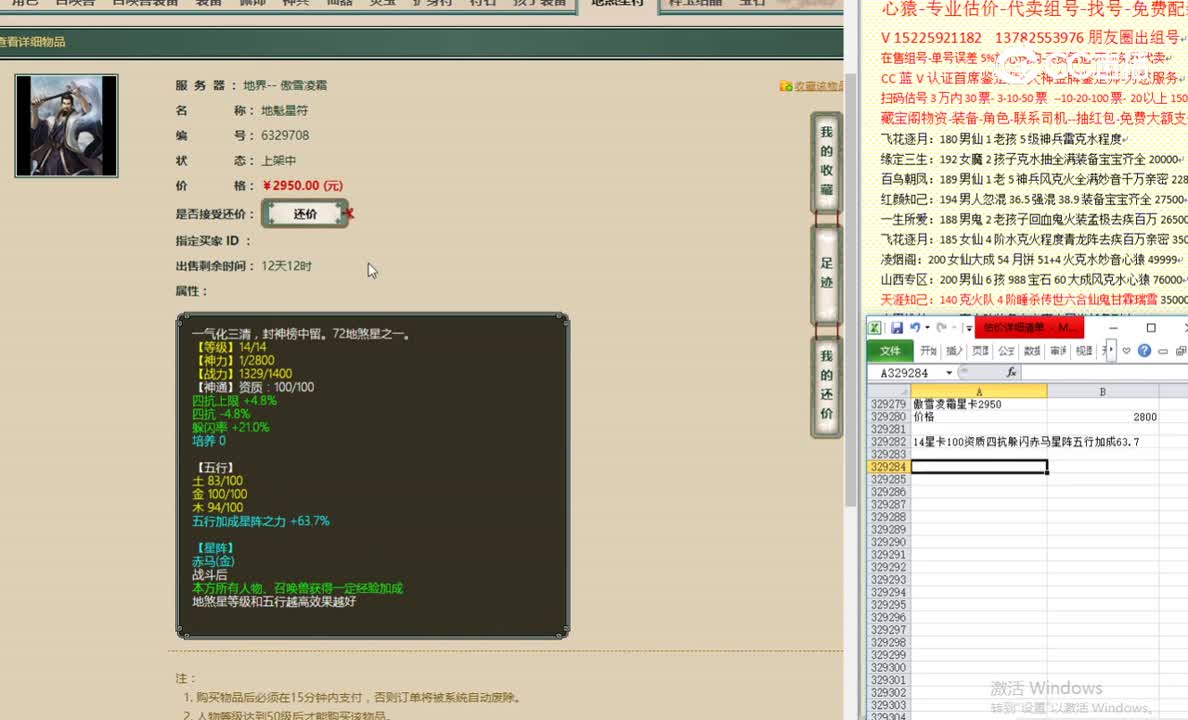Viewport: 1188px width, 720px height.
Task: Open the Insert Function fx dialog
Action: 1012,372
